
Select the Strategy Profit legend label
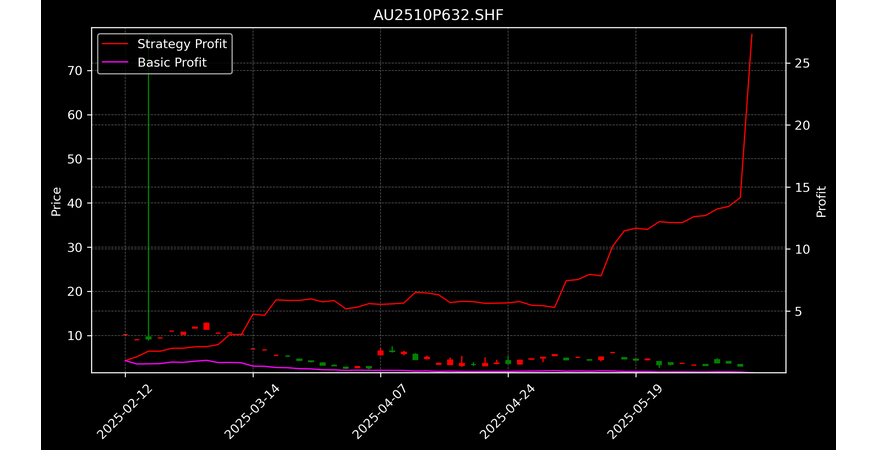pos(182,44)
